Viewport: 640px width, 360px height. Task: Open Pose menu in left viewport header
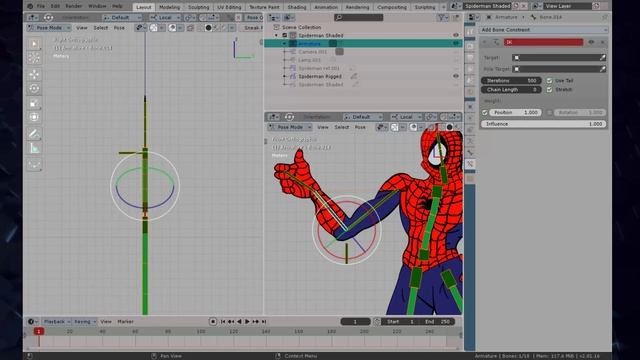pos(119,28)
